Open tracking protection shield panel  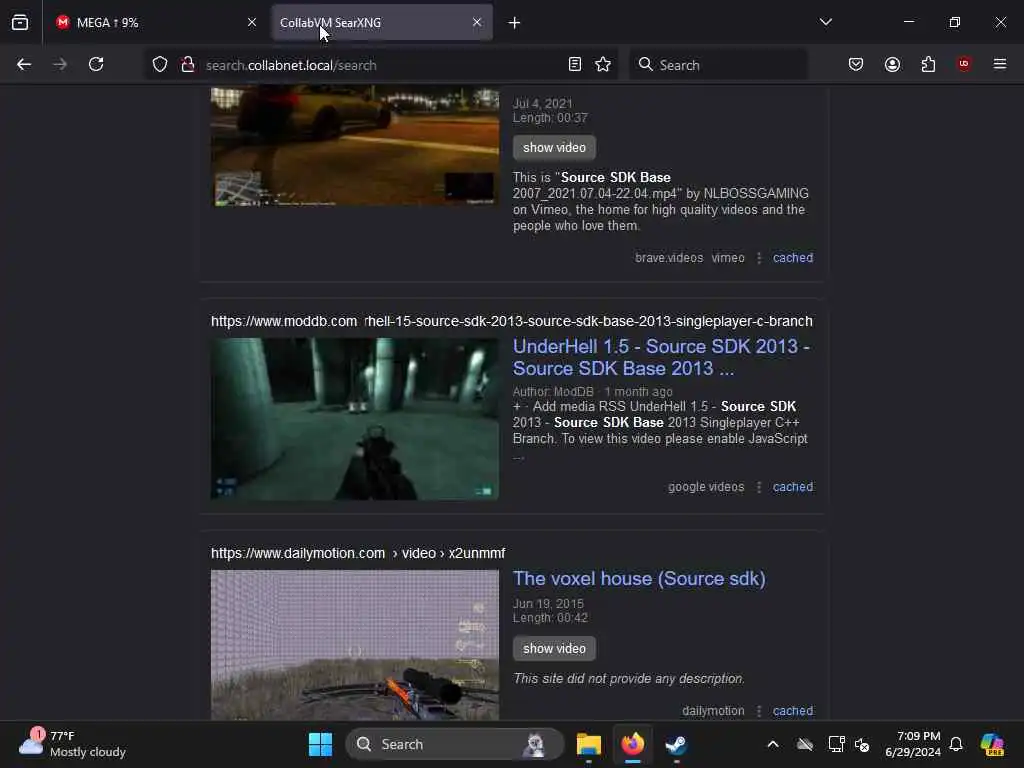160,64
